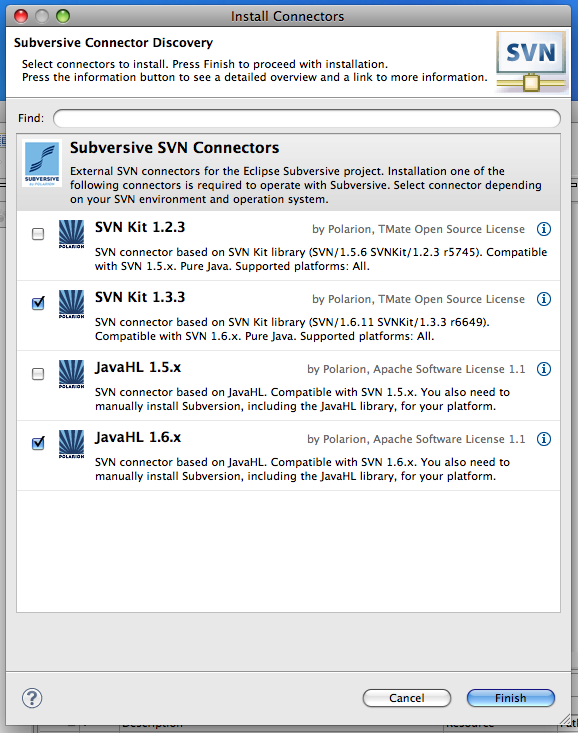Click SVN Kit 1.2.3 TMate license text
578x733 pixels.
click(x=419, y=229)
